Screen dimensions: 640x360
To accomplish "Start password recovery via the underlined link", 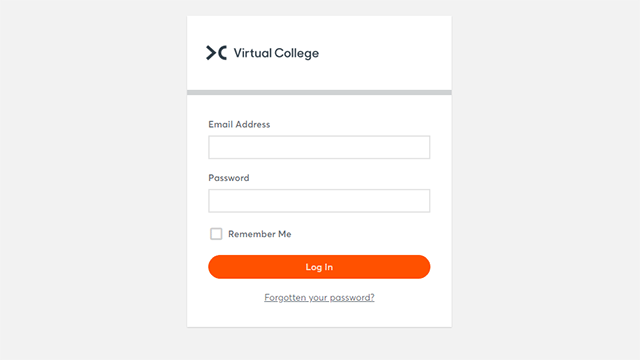I will click(319, 298).
